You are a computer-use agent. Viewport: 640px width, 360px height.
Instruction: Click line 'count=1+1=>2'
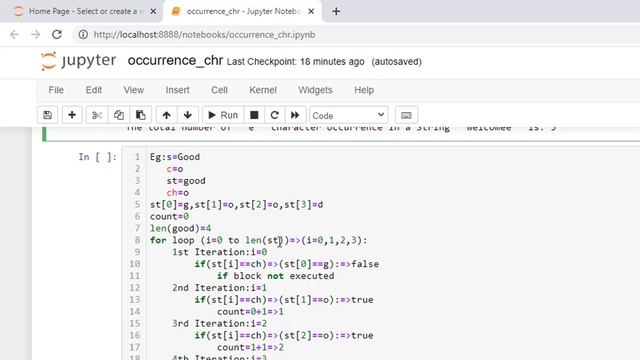[x=250, y=347]
